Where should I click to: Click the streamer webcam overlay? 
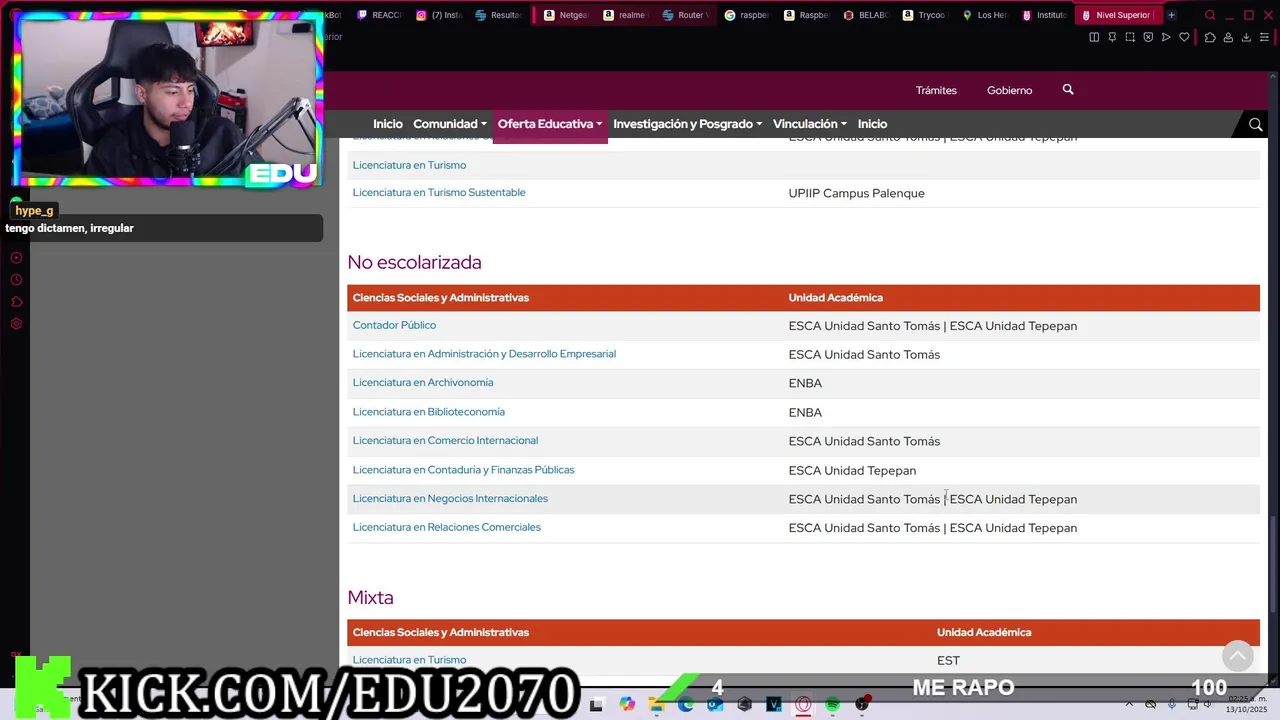click(168, 98)
